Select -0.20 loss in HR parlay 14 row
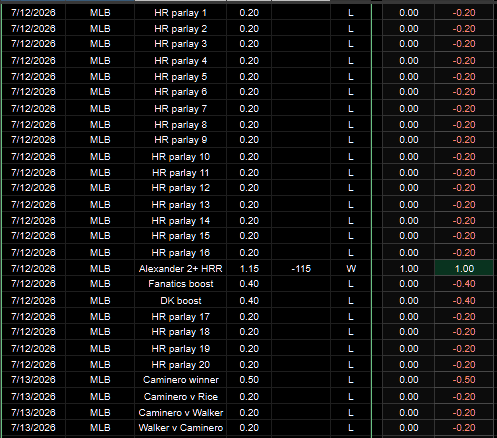 (x=464, y=221)
